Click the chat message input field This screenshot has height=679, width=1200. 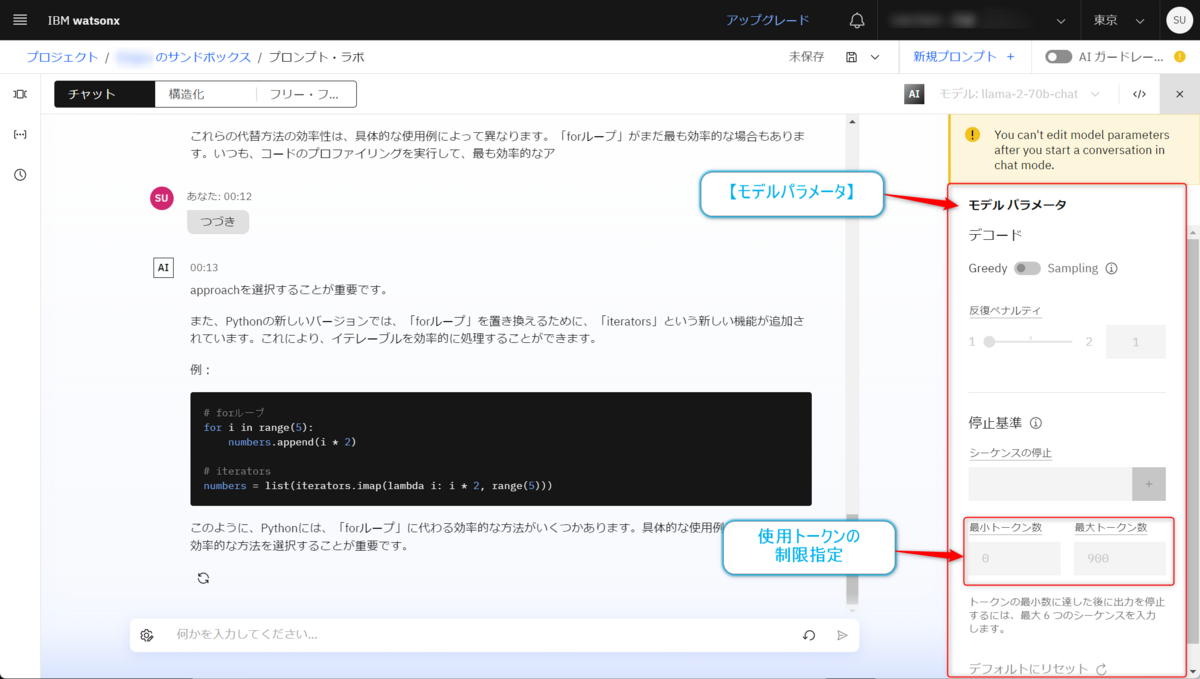480,635
